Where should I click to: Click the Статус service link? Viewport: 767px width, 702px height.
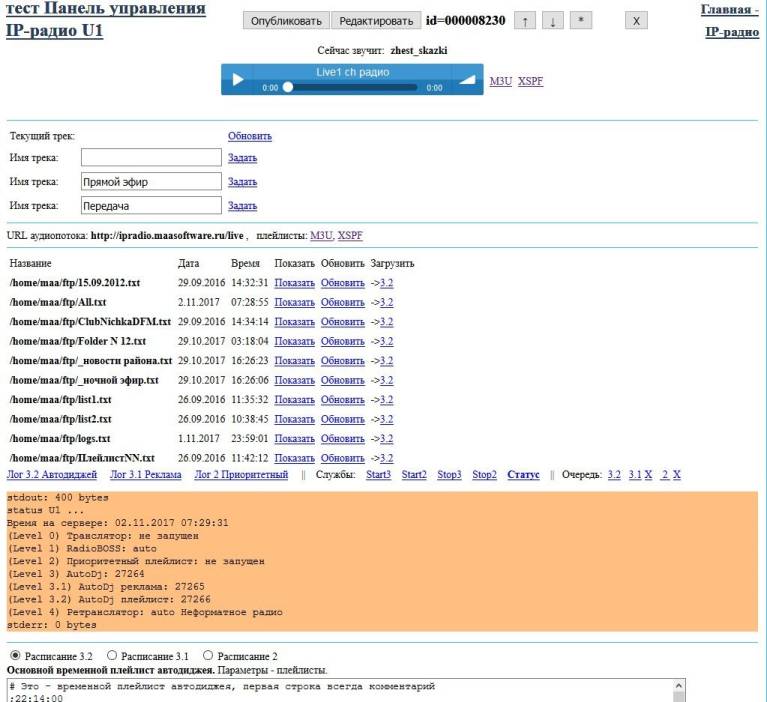(x=523, y=475)
